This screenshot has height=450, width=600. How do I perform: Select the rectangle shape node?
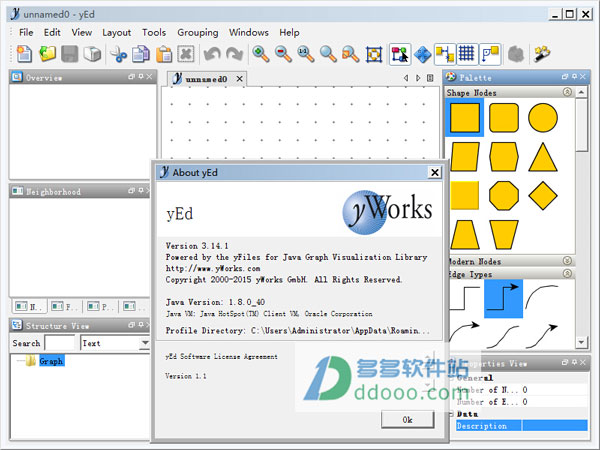[x=465, y=117]
